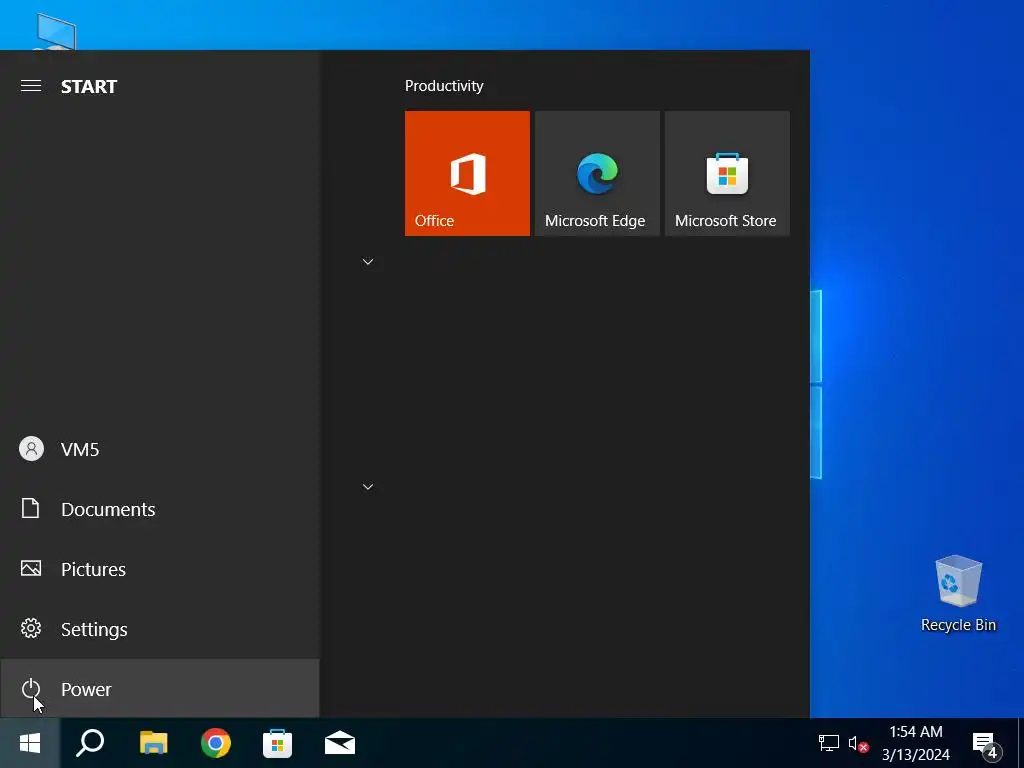This screenshot has height=768, width=1024.
Task: Open the VM5 user account menu
Action: [x=159, y=449]
